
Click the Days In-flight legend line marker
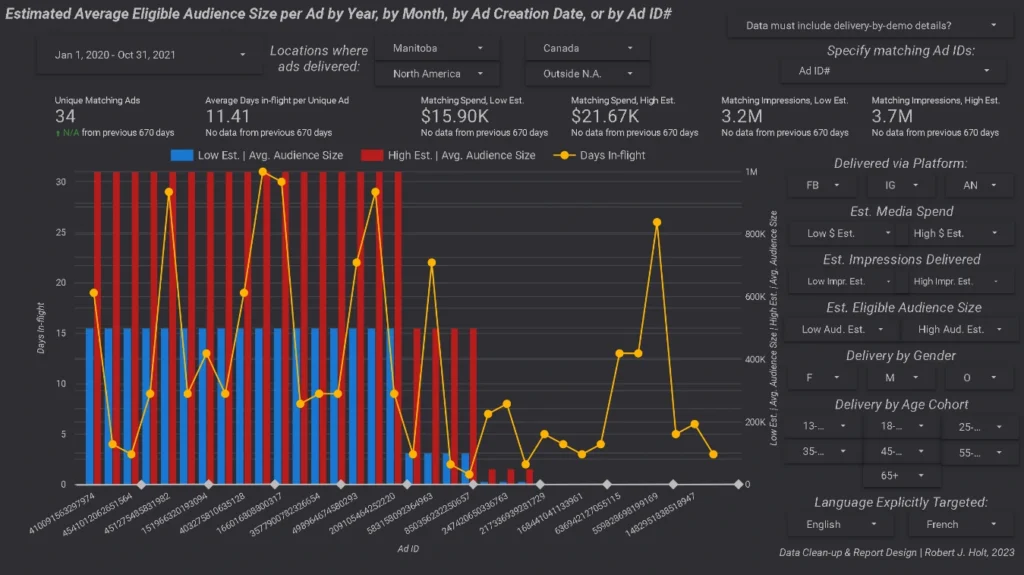[x=569, y=155]
